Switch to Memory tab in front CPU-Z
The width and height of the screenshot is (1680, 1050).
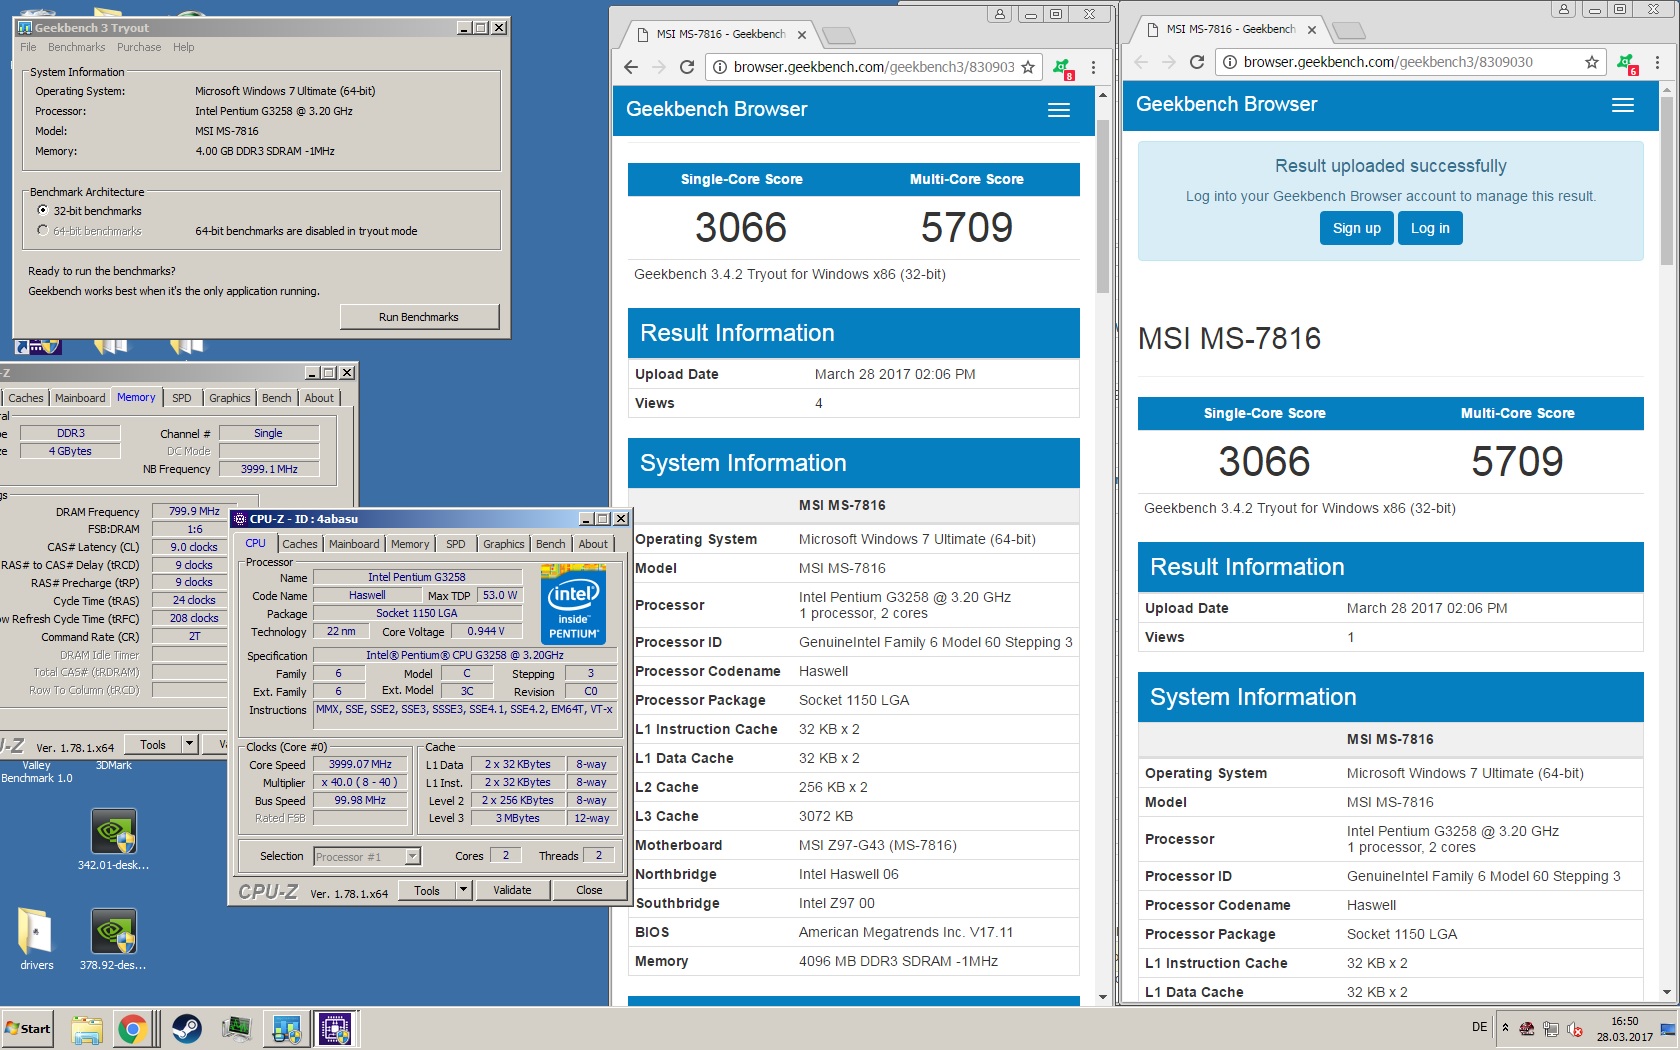[x=410, y=544]
